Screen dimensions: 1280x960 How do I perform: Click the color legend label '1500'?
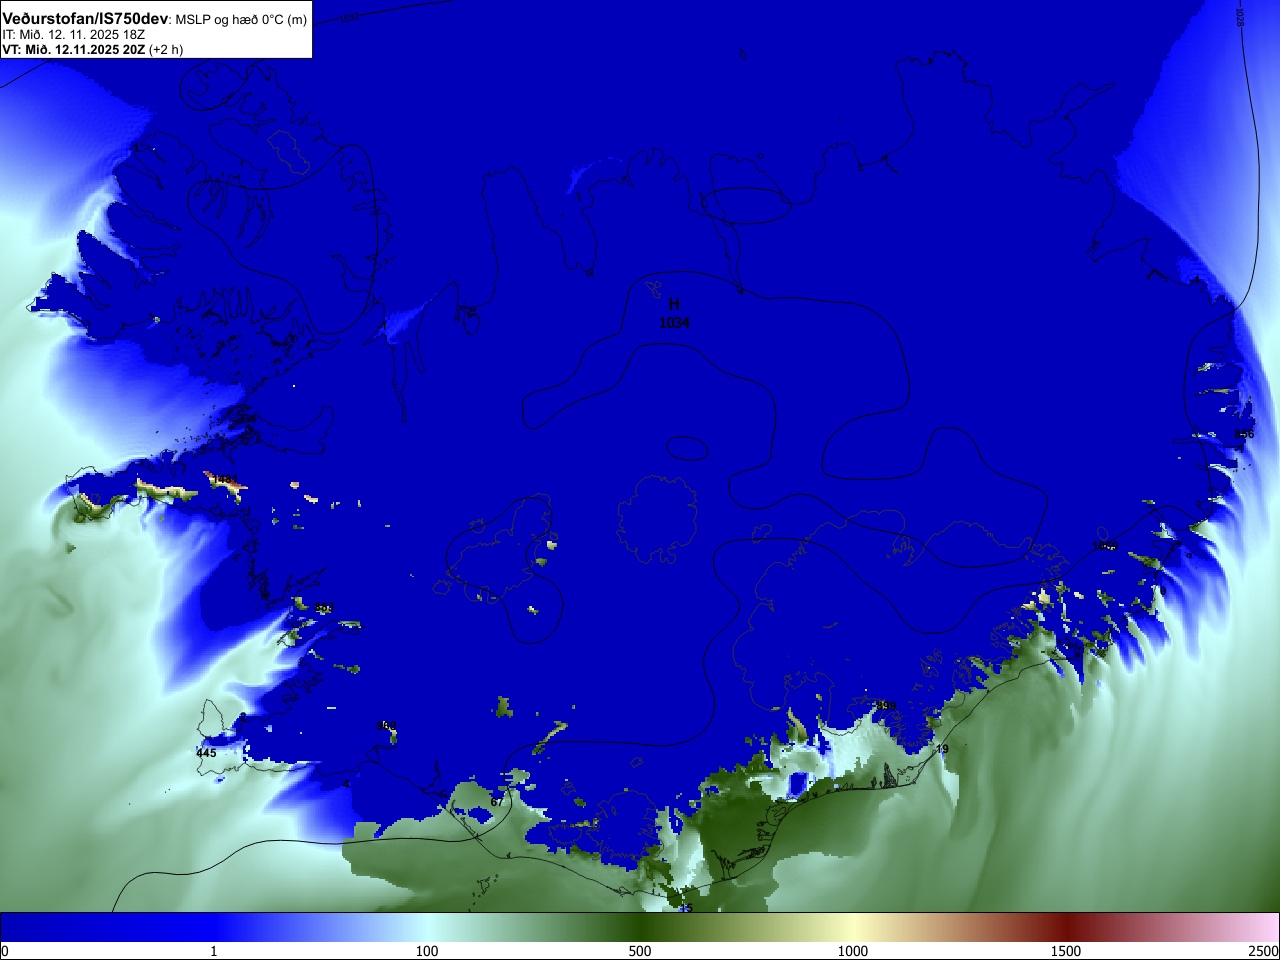coord(1066,951)
